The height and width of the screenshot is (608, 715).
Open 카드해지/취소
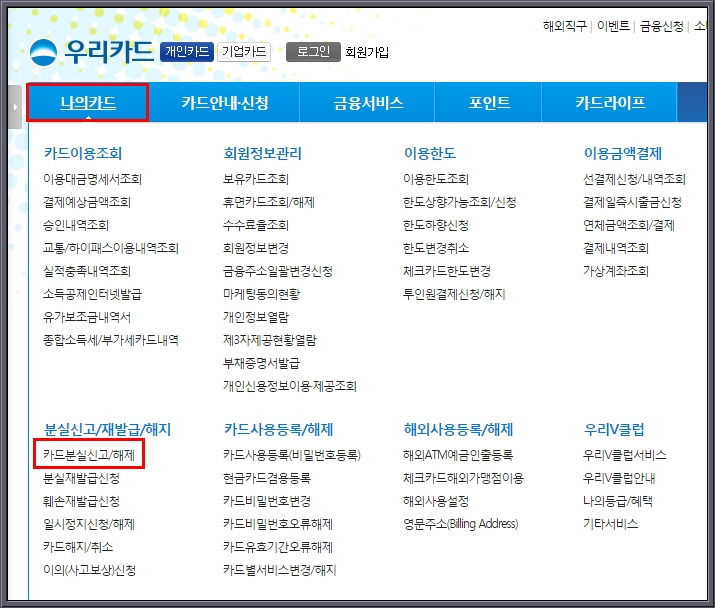pos(78,546)
